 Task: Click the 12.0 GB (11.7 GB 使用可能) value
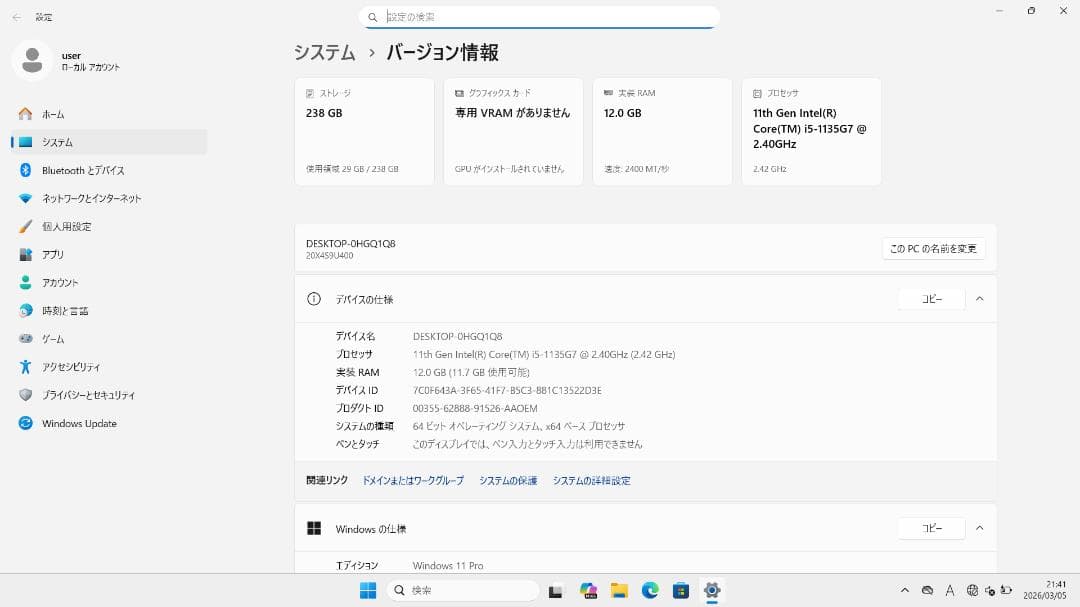(x=471, y=372)
